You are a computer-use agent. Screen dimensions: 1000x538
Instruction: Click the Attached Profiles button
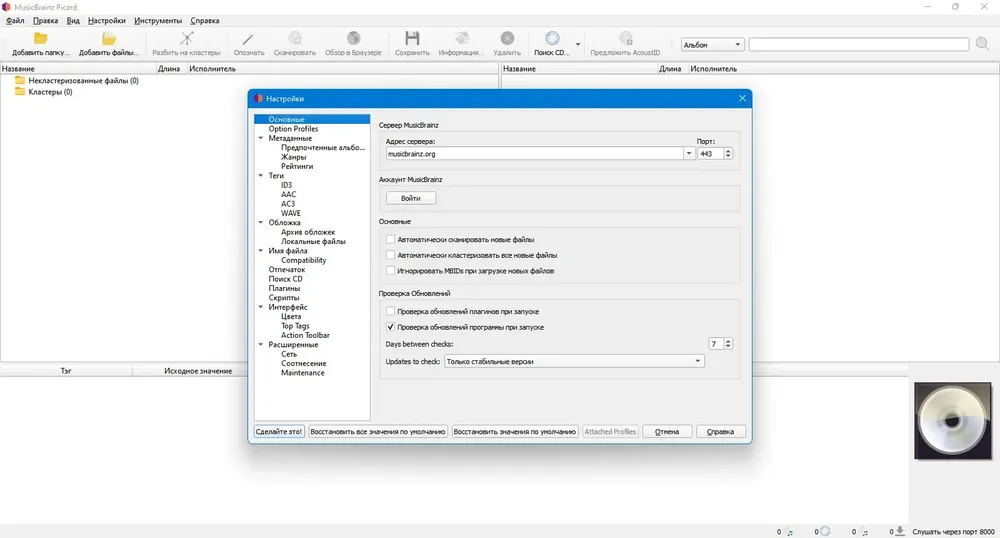pos(610,432)
